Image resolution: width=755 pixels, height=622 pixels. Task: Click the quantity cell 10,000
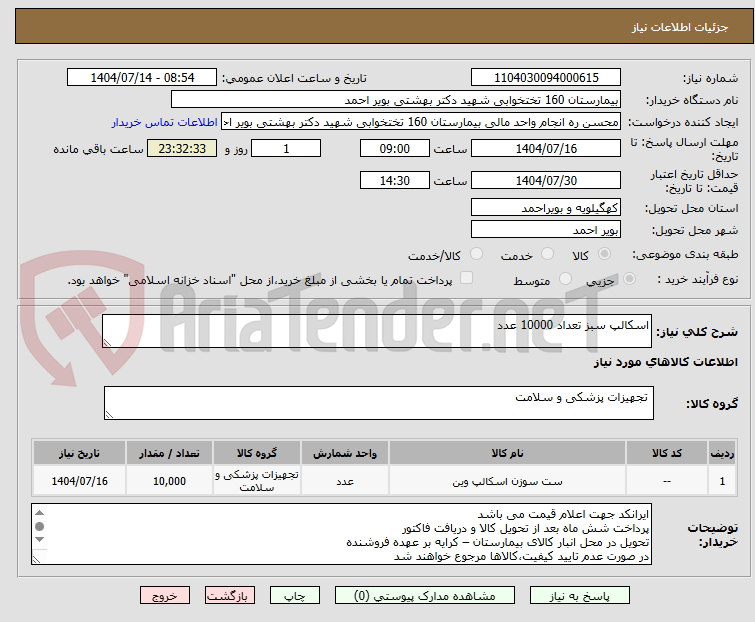tap(169, 481)
